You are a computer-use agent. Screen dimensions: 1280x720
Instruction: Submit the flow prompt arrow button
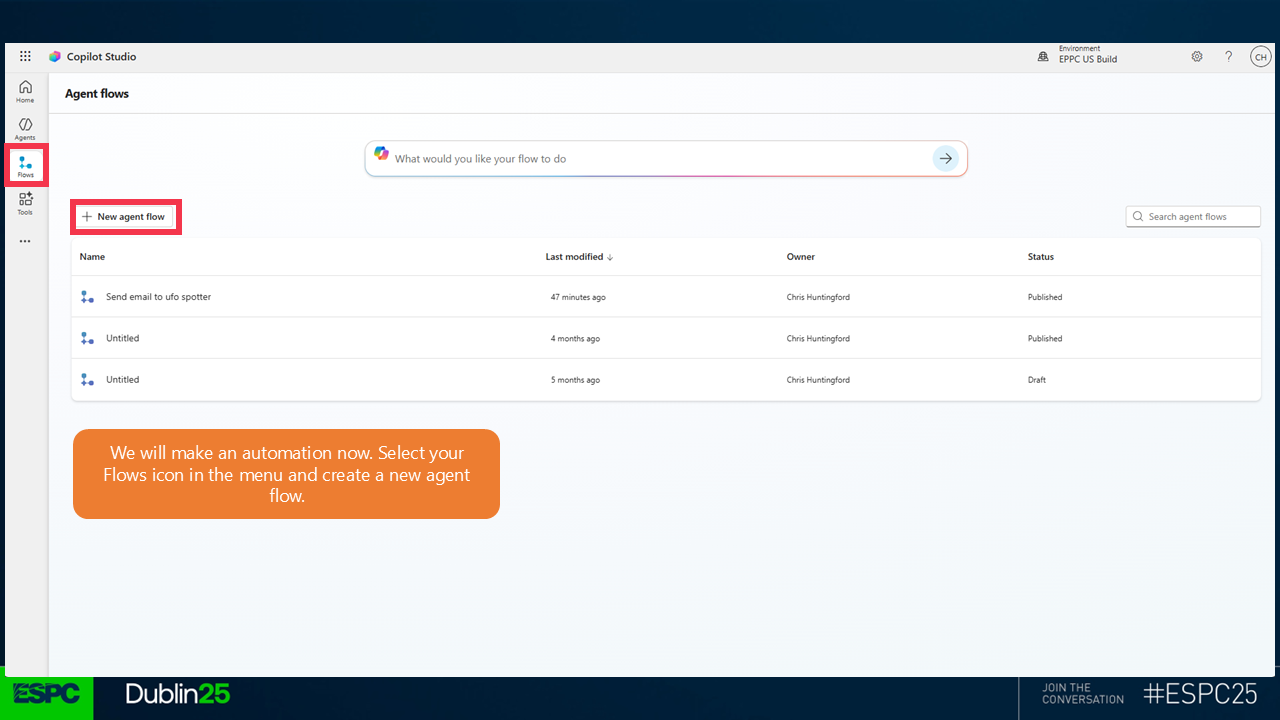pyautogui.click(x=945, y=159)
